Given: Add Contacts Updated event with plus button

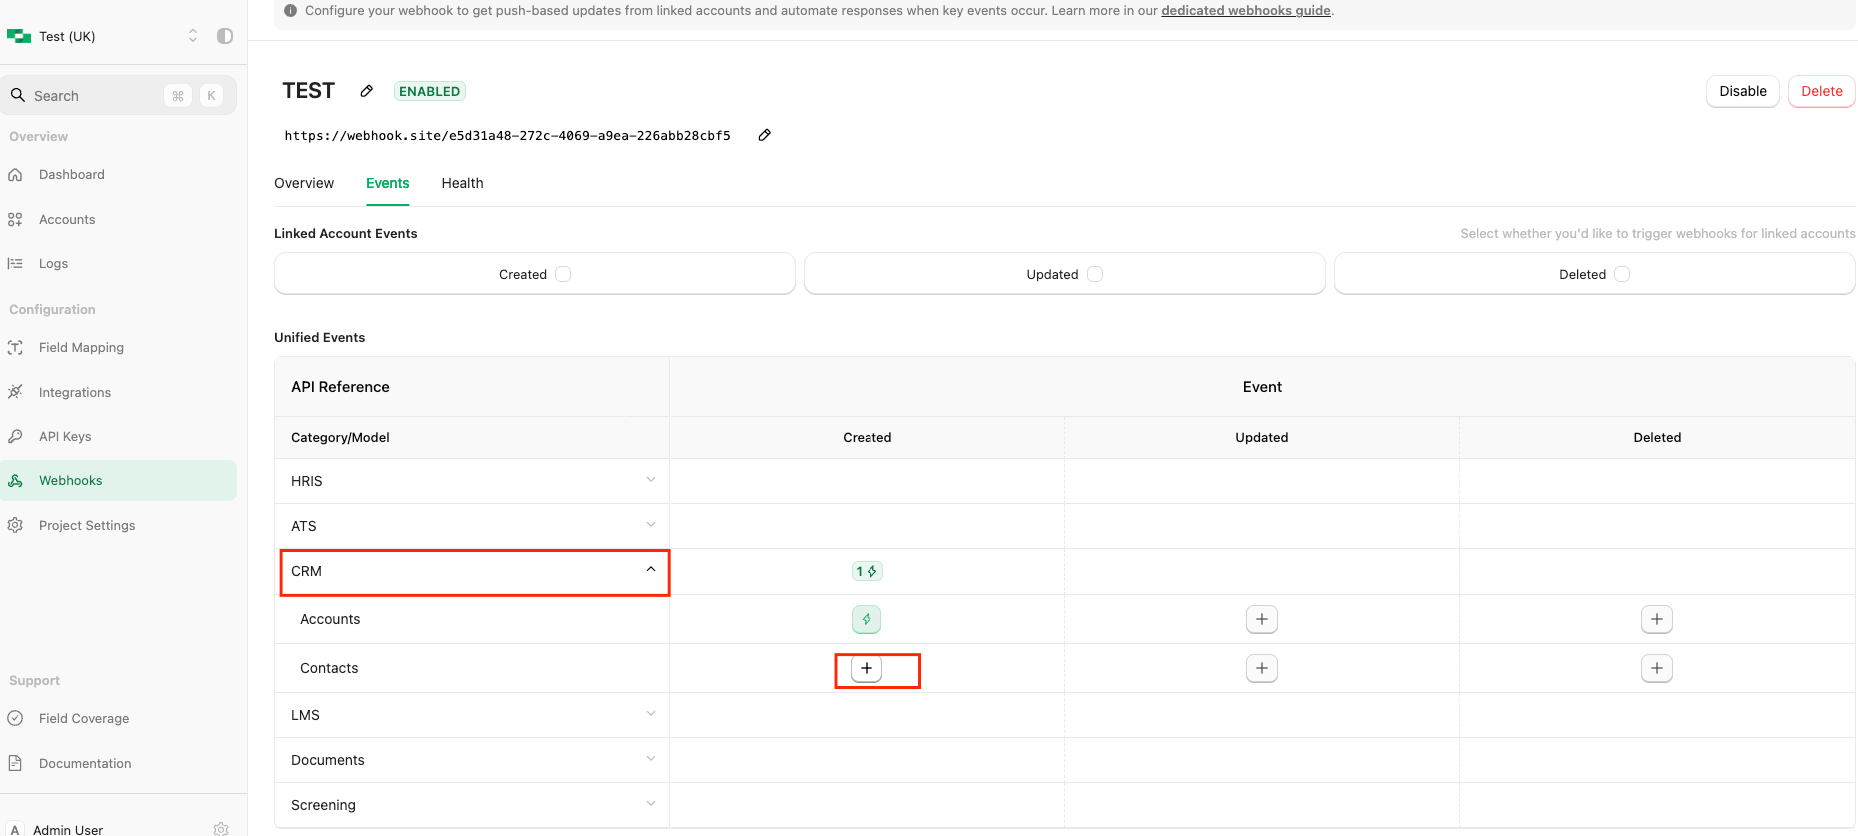Looking at the screenshot, I should 1262,668.
